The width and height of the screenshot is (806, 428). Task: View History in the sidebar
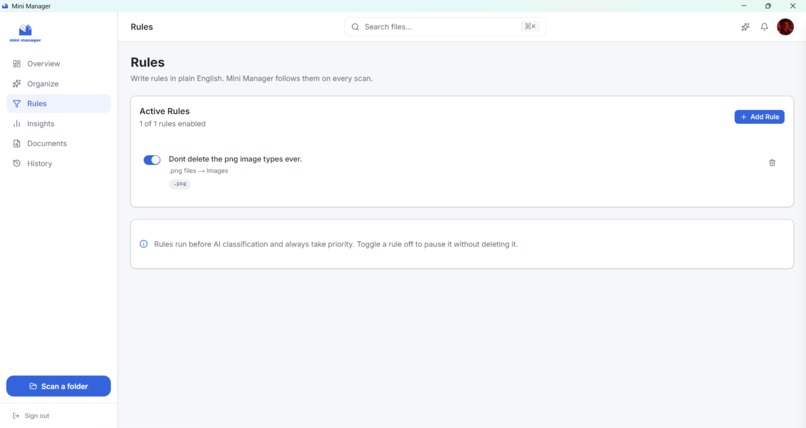point(58,163)
